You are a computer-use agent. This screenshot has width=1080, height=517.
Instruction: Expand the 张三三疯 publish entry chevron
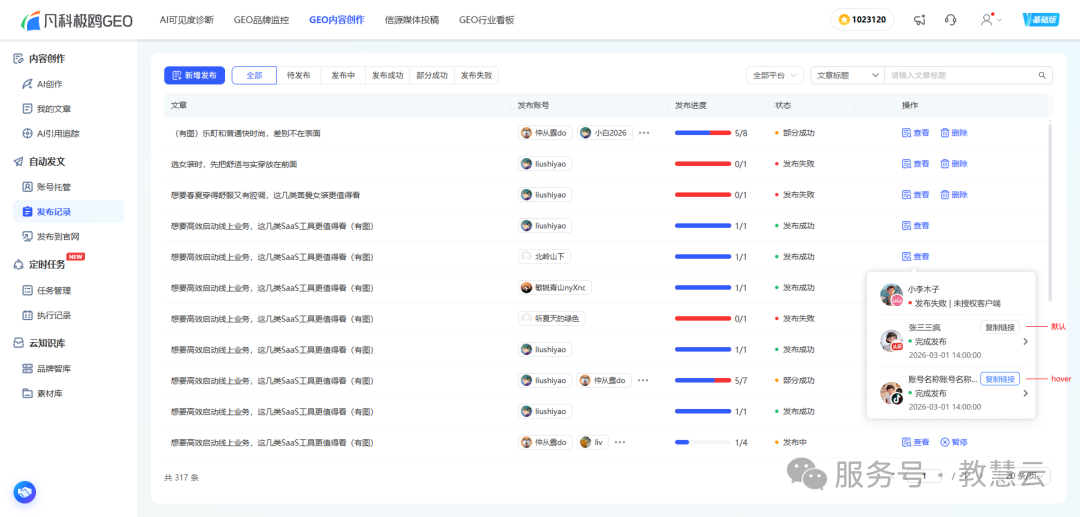coord(1025,341)
